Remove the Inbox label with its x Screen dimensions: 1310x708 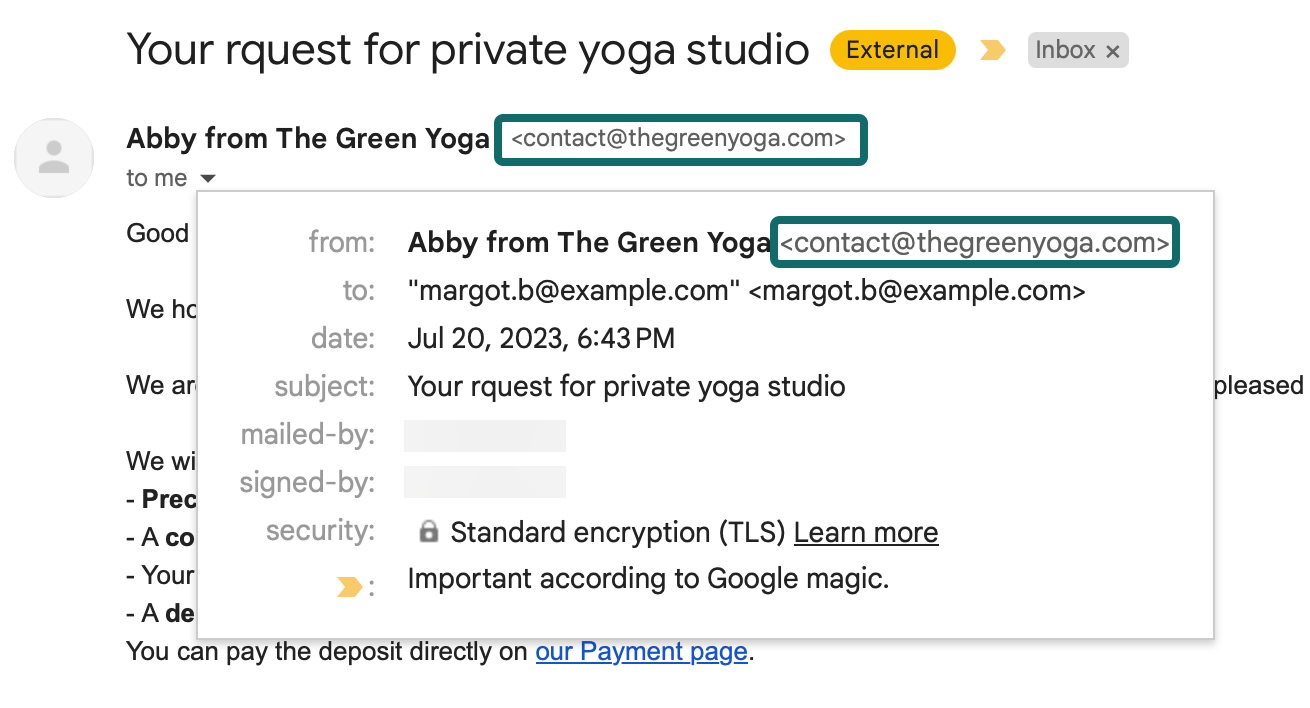(x=1112, y=51)
